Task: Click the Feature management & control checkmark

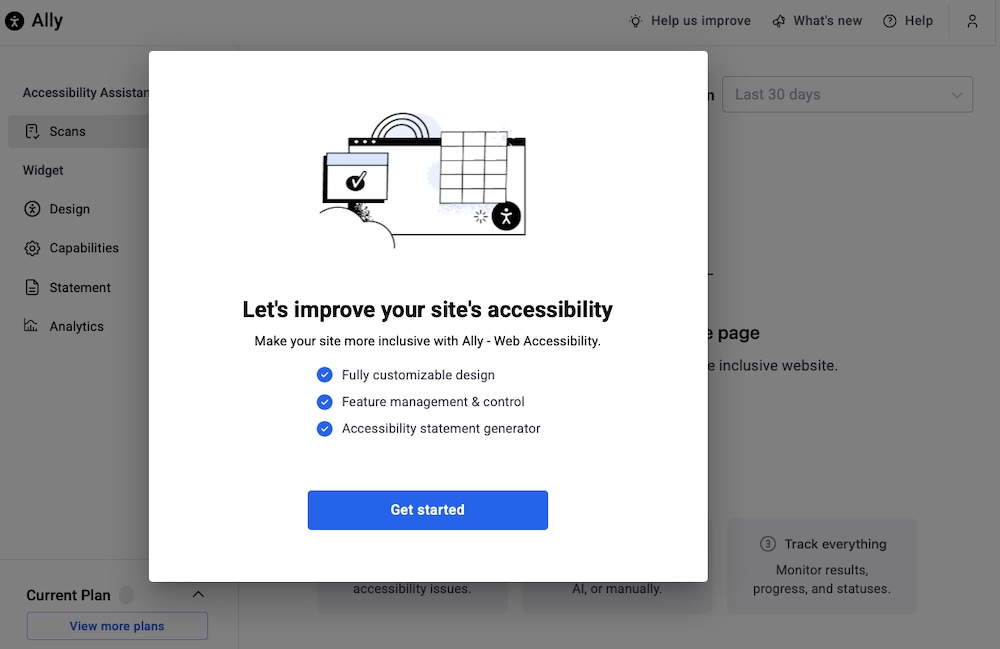Action: 324,402
